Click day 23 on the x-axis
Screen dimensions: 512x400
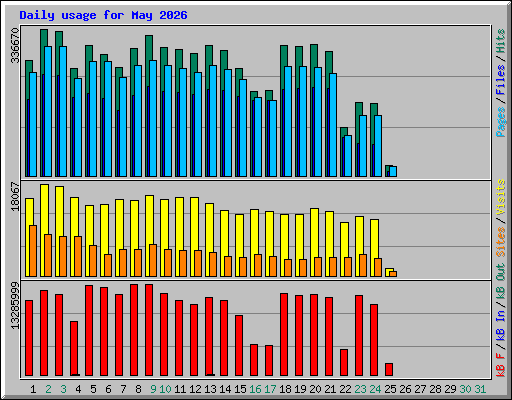coord(360,389)
